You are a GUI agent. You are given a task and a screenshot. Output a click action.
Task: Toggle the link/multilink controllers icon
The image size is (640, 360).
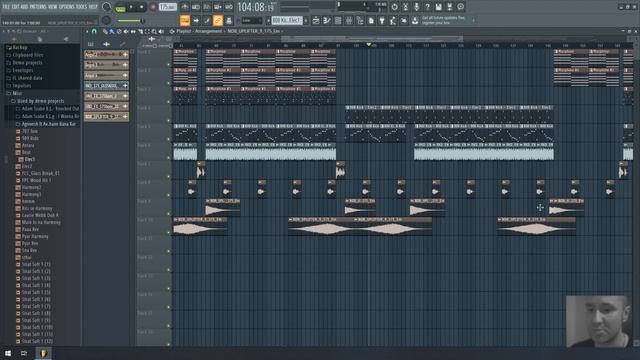(x=218, y=20)
